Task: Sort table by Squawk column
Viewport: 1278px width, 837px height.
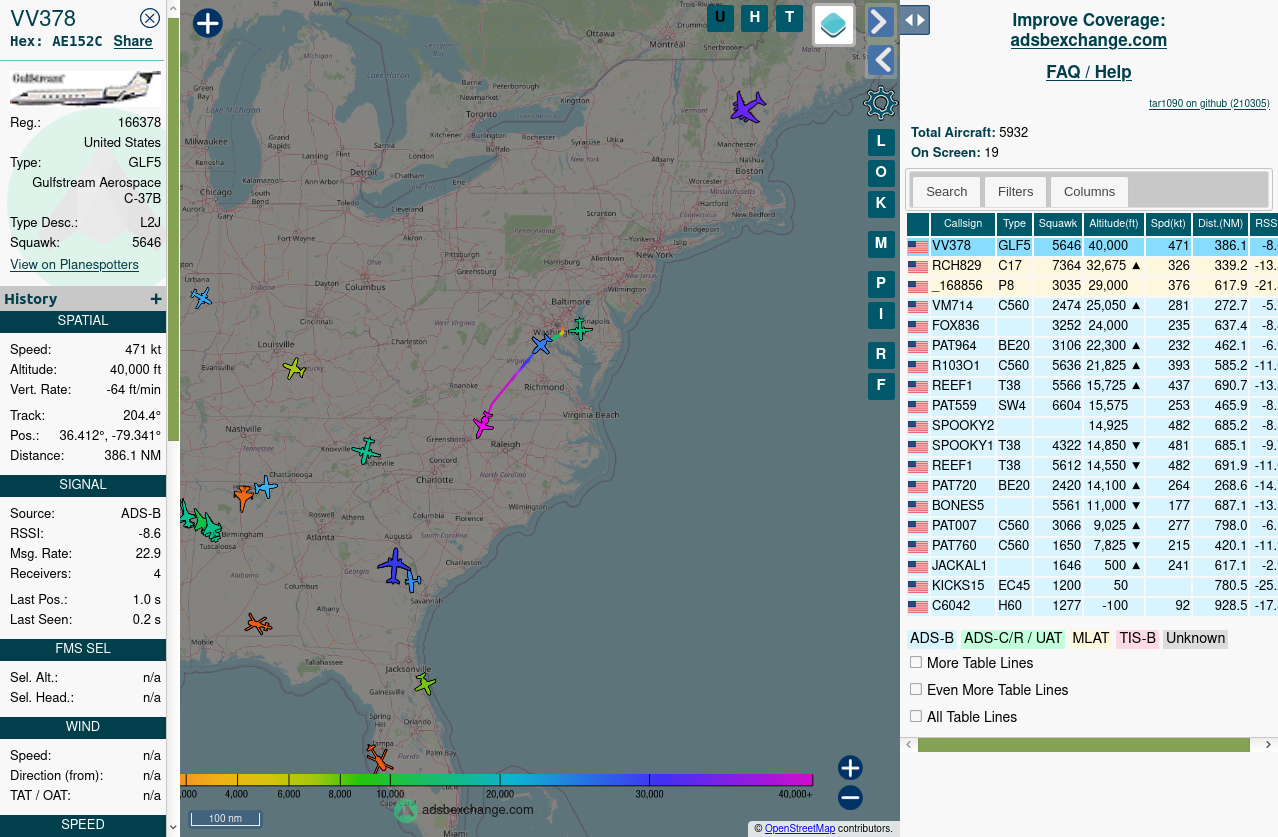Action: 1058,224
